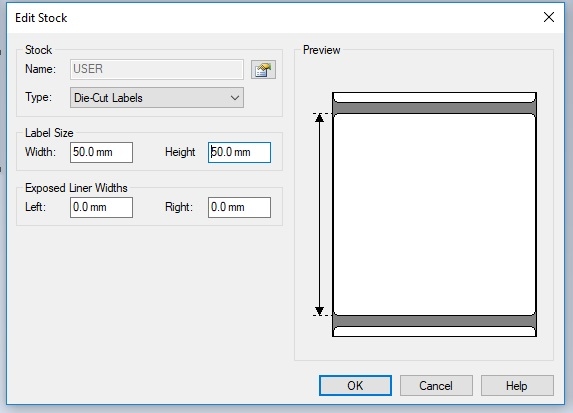The height and width of the screenshot is (413, 573).
Task: Open Help for the Edit Stock dialog
Action: [517, 385]
